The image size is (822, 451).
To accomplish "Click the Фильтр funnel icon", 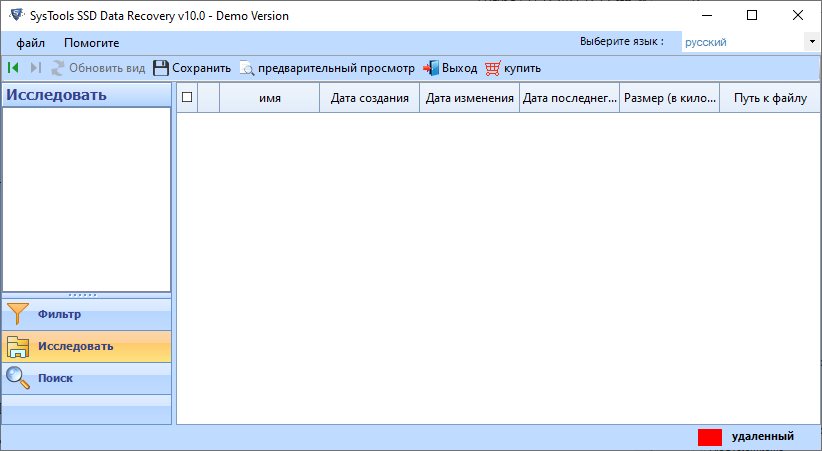I will coord(18,314).
